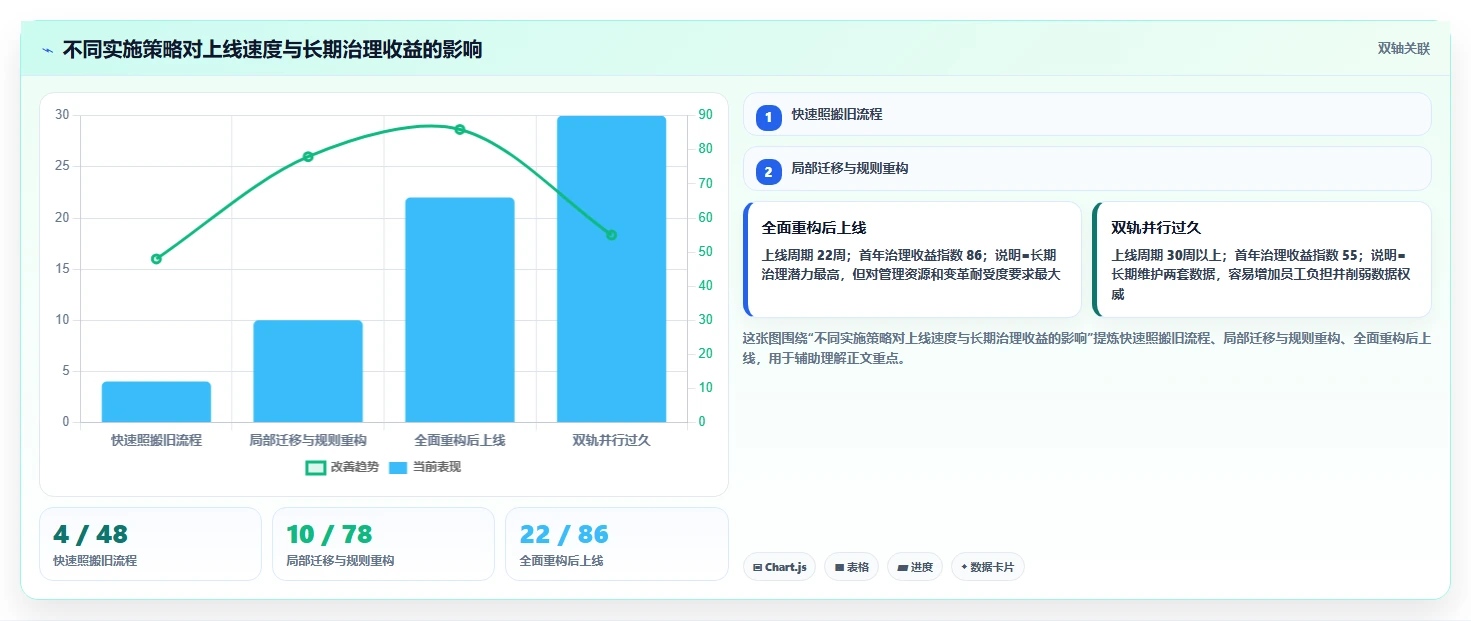This screenshot has height=621, width=1471.
Task: Click the 数据卡片 tag chip
Action: [987, 567]
